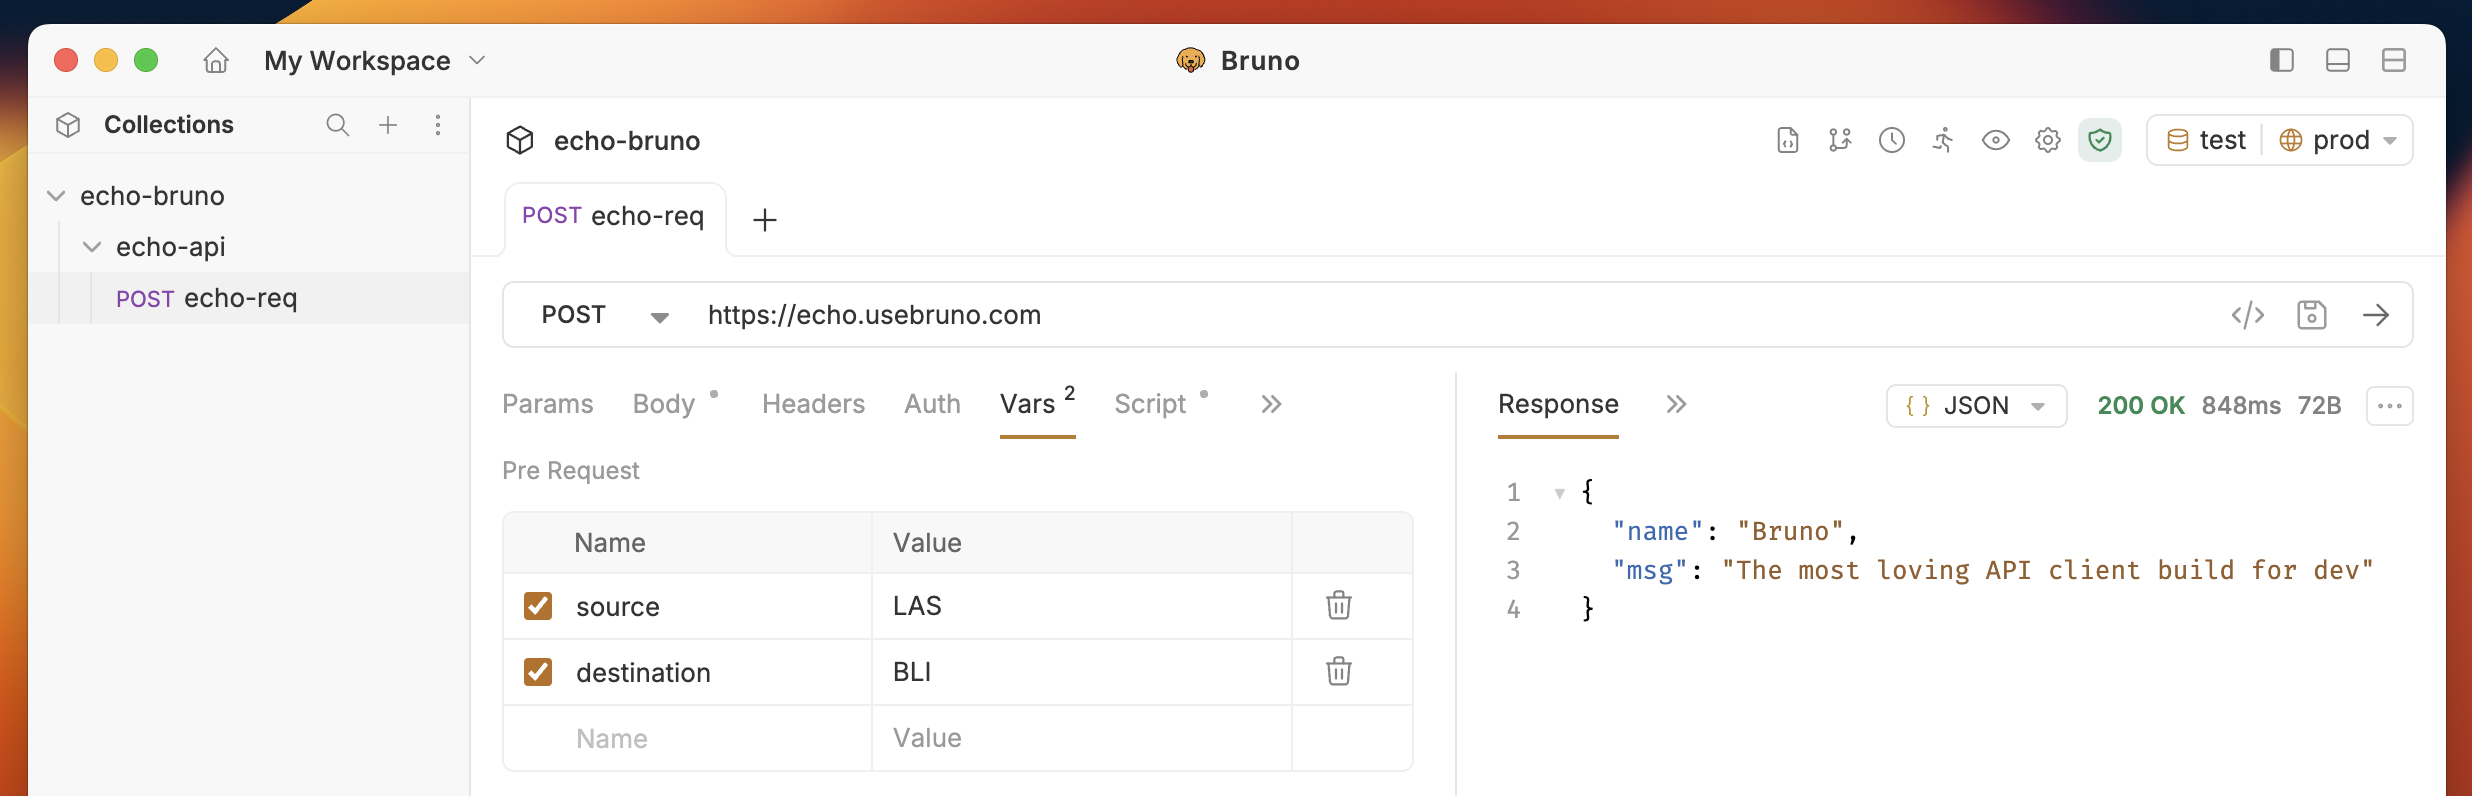Open the Collections three-dot menu

(x=438, y=125)
